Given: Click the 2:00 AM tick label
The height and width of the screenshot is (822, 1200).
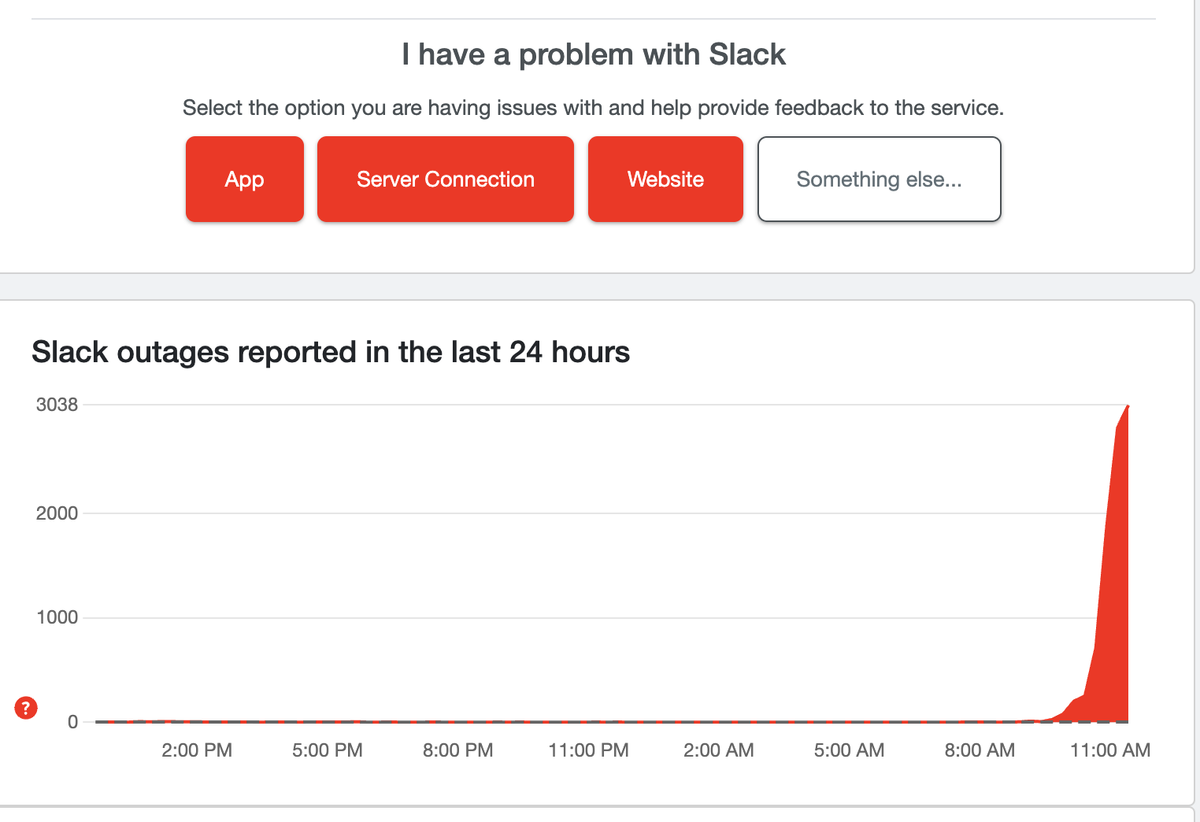Looking at the screenshot, I should pyautogui.click(x=718, y=750).
